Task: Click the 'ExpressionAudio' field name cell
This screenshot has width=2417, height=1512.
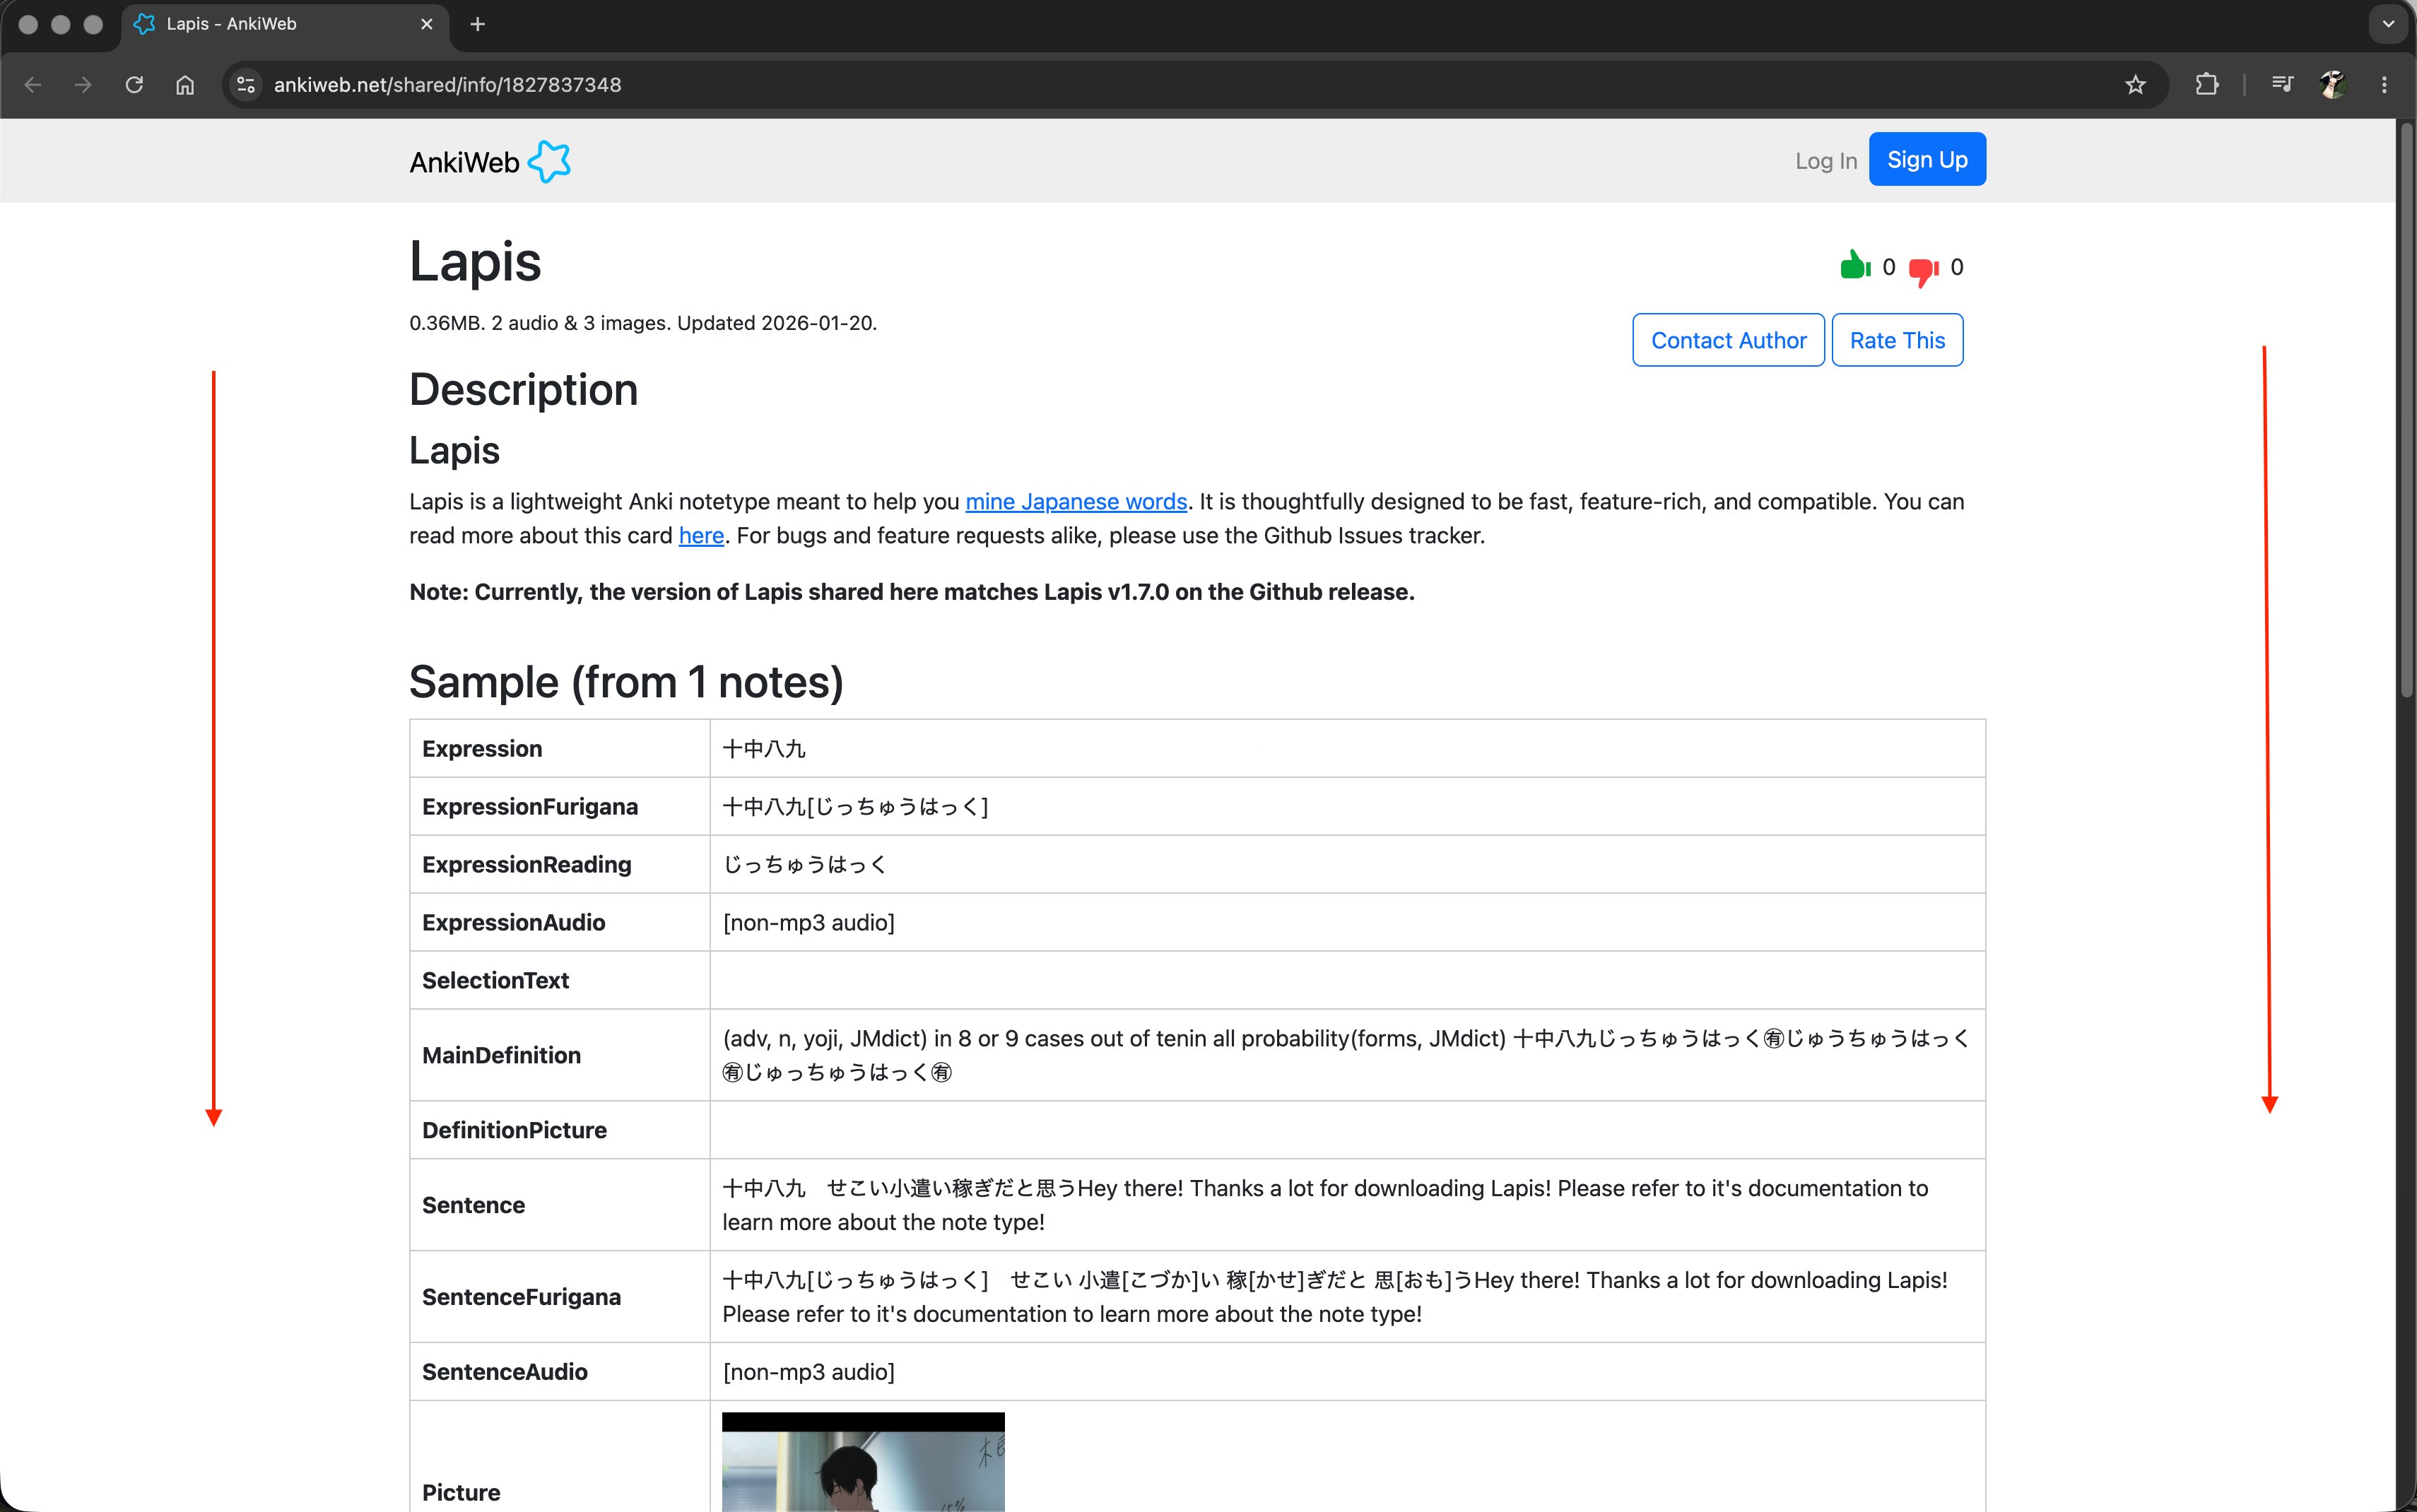Action: (x=560, y=922)
